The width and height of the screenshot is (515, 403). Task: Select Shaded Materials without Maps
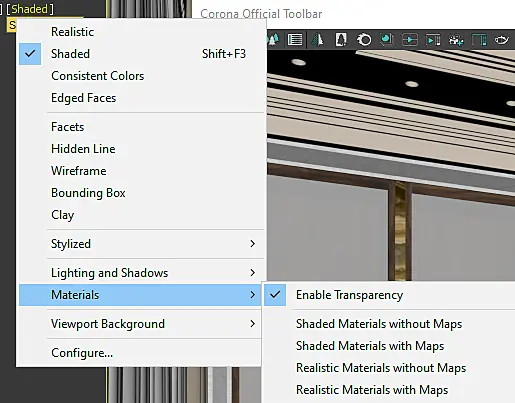[379, 324]
